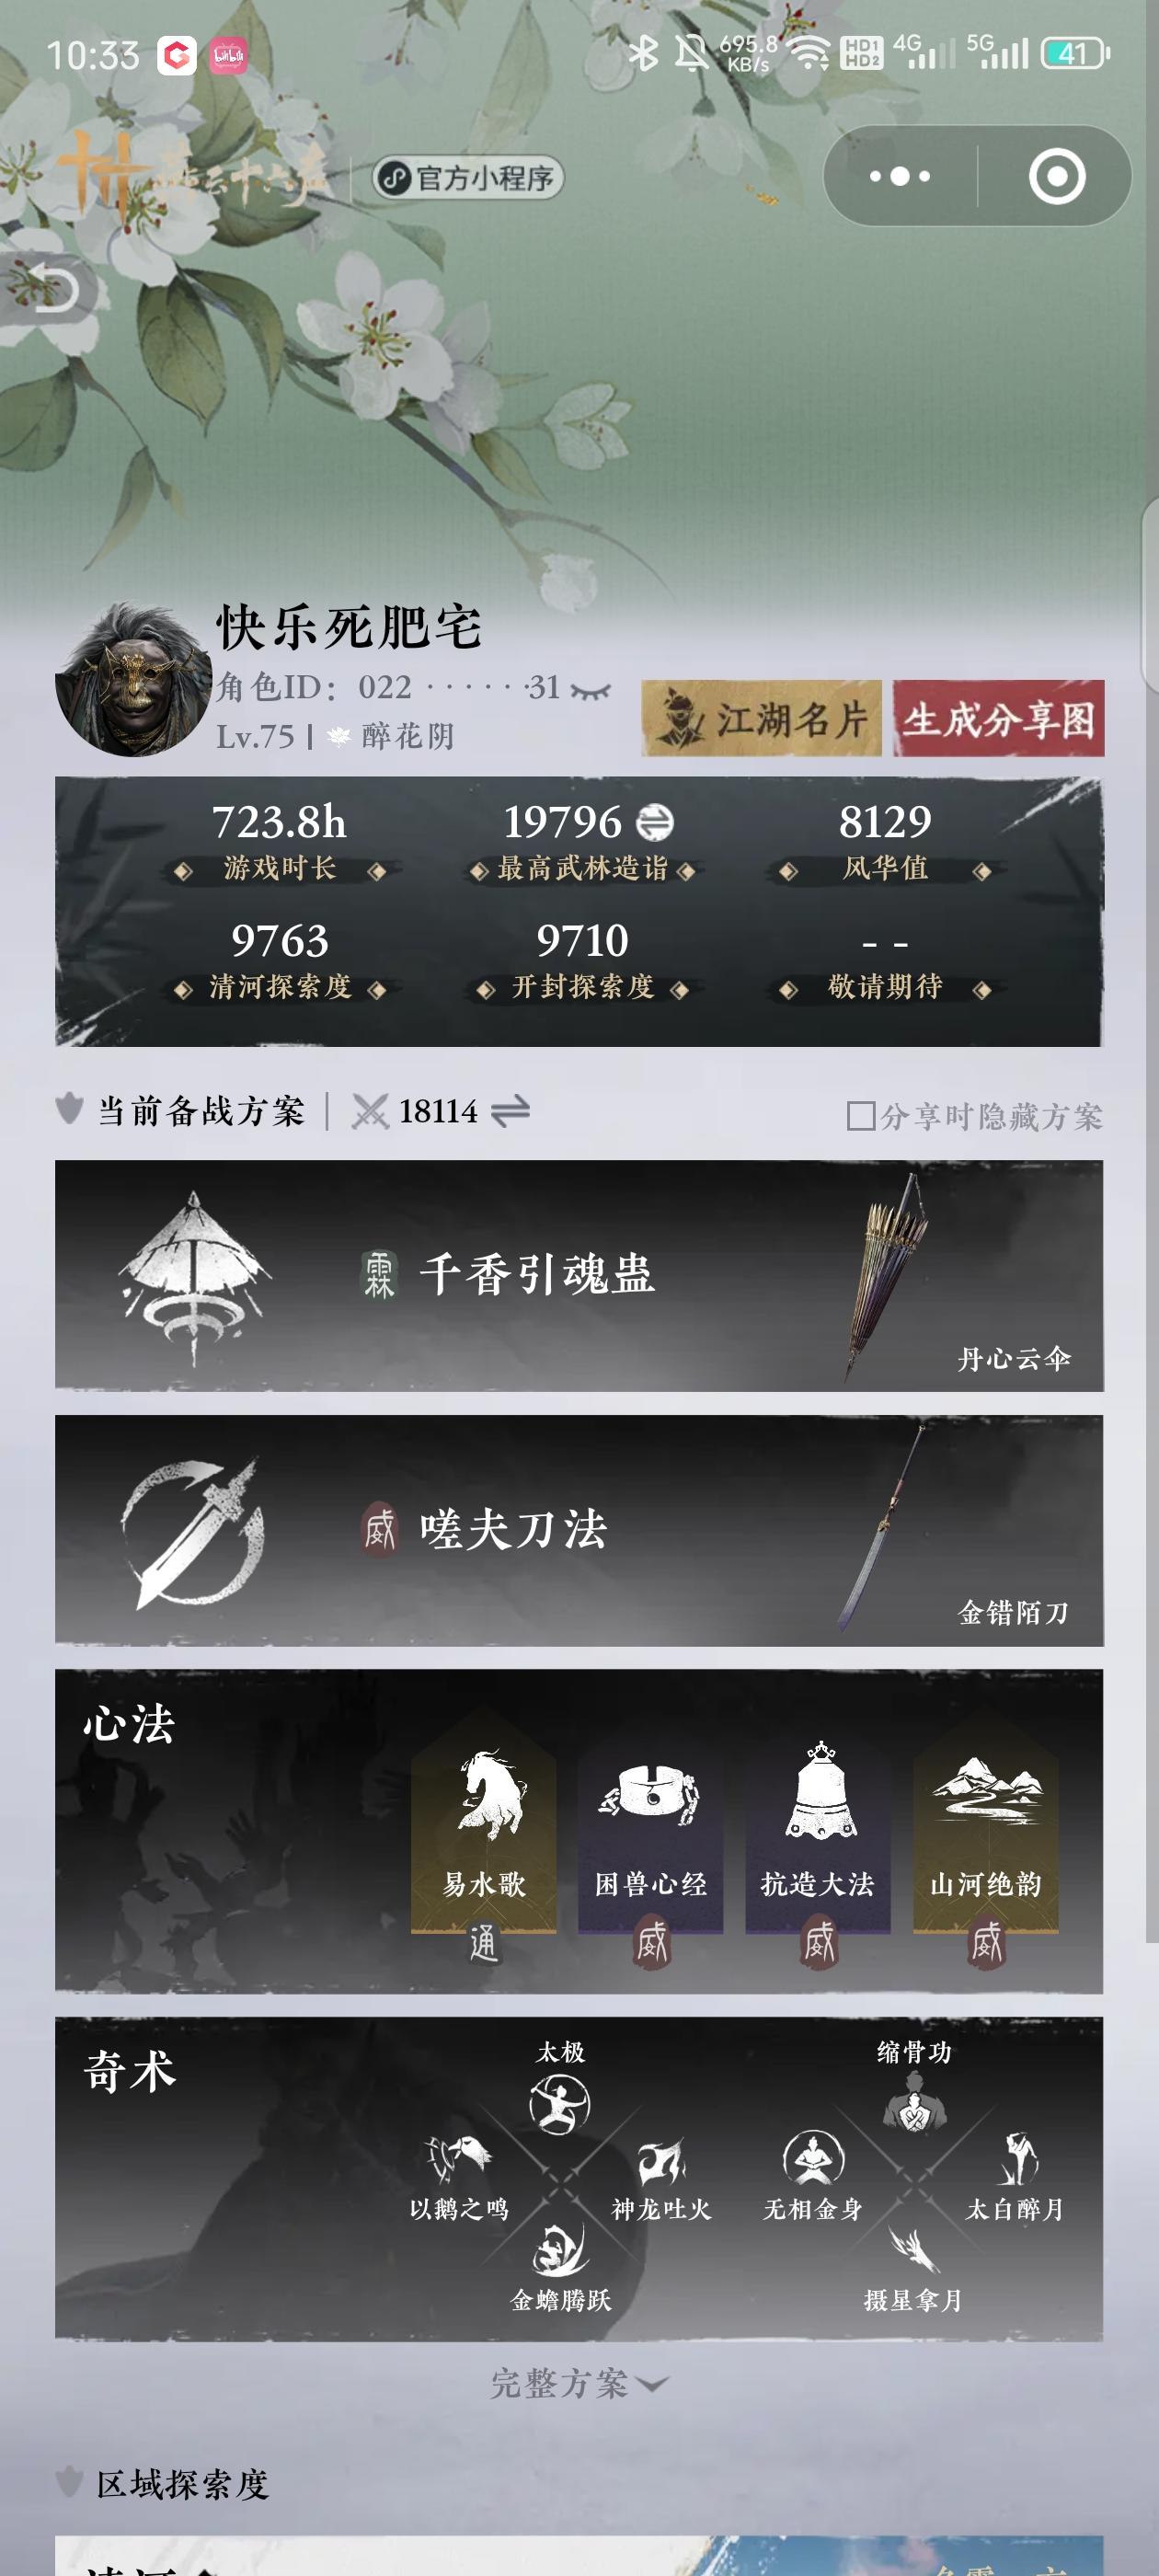Image resolution: width=1159 pixels, height=2576 pixels.
Task: Select the 易水歌 horse icon
Action: [x=486, y=1796]
